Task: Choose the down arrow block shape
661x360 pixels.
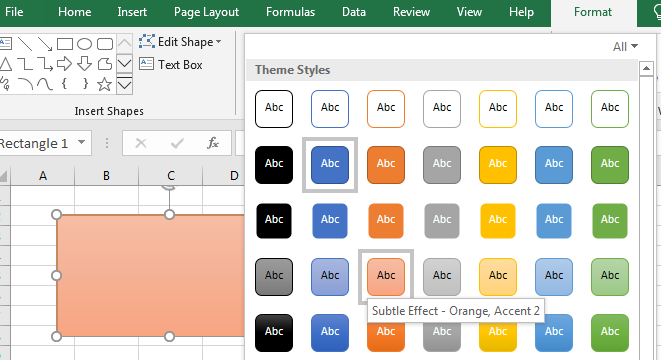Action: coord(85,64)
